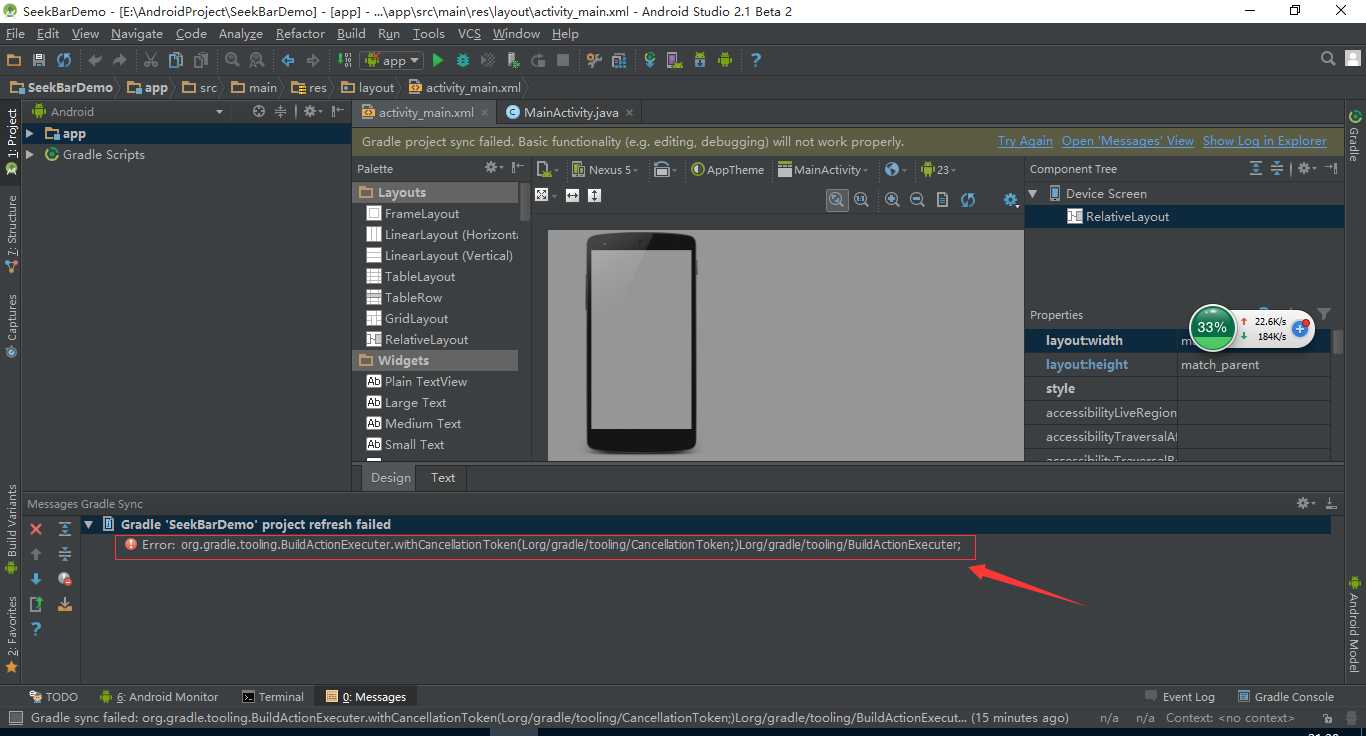Run the app with the green play button
This screenshot has height=736, width=1366.
(438, 60)
